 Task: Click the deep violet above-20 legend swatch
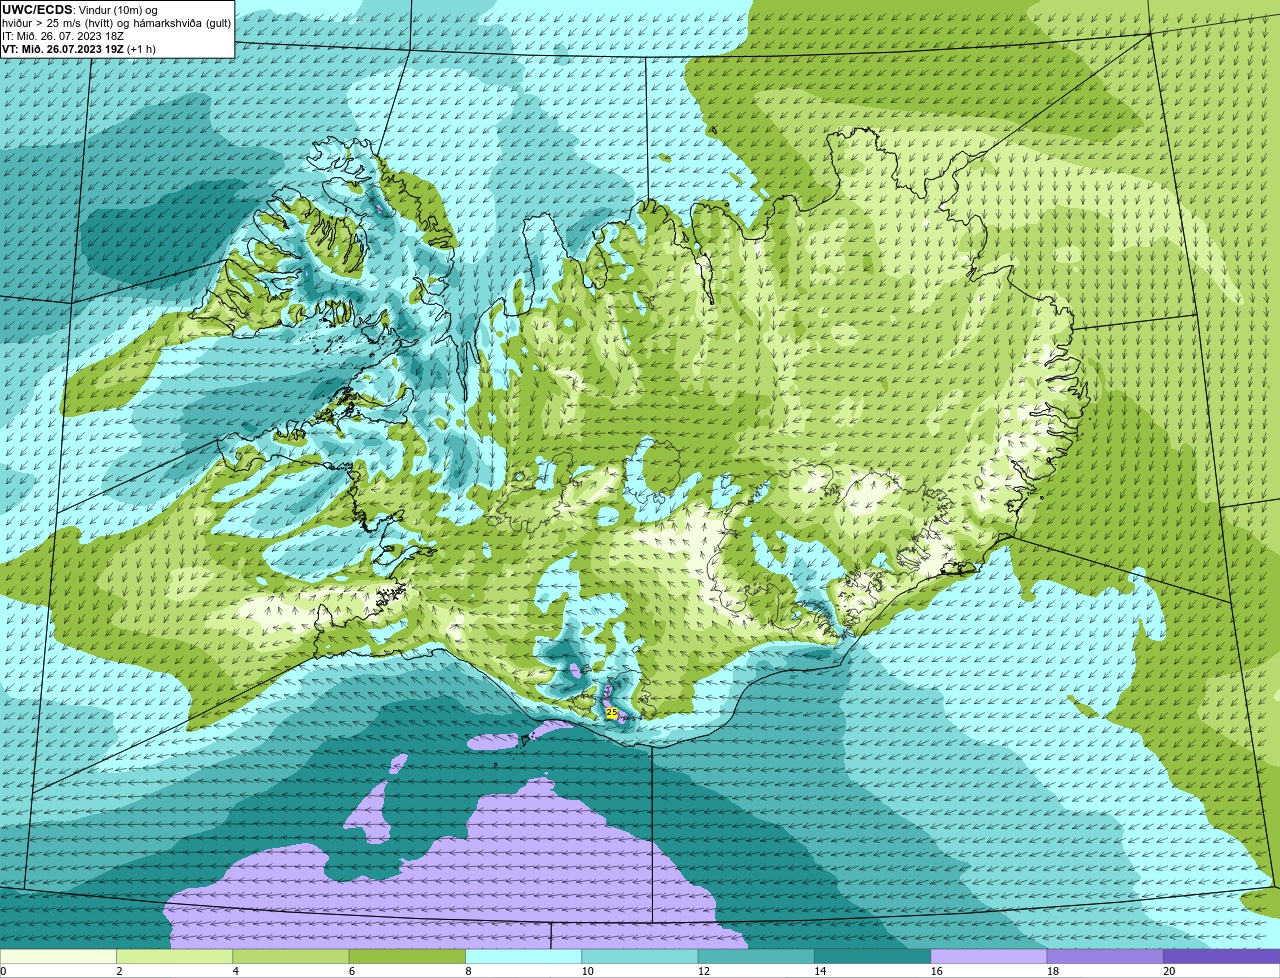pyautogui.click(x=1221, y=956)
